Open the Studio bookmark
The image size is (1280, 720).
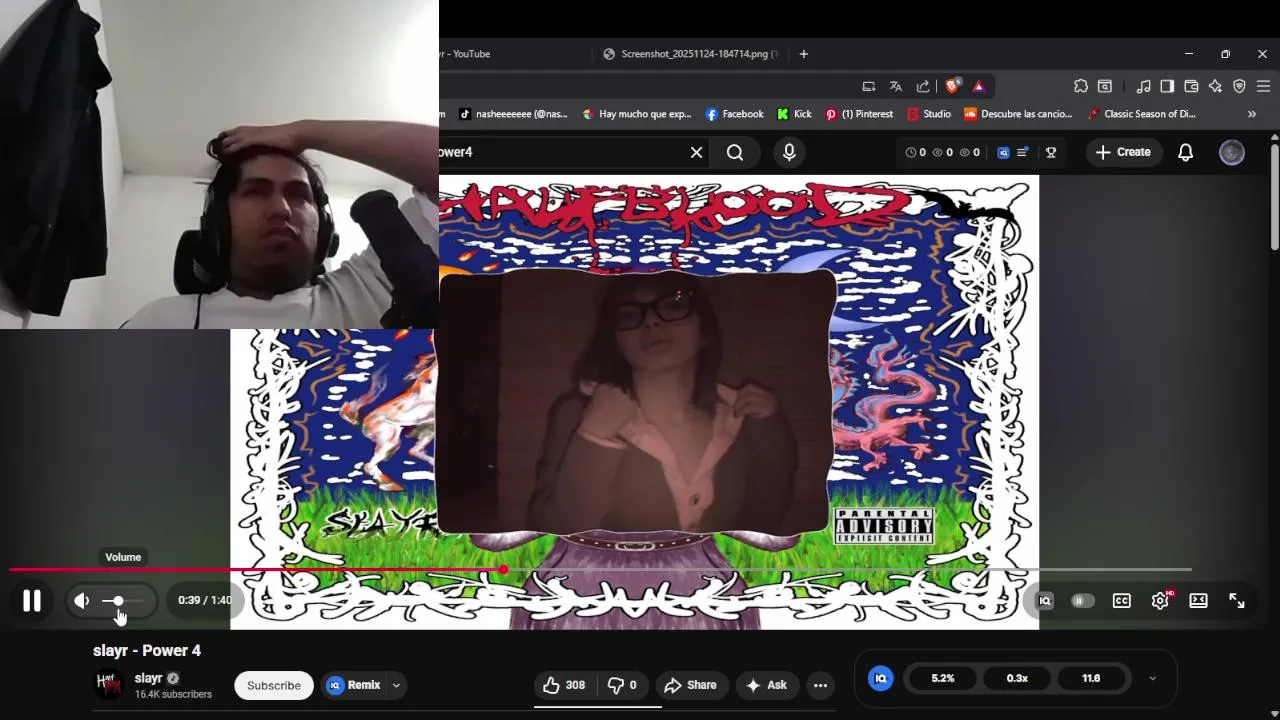[928, 114]
